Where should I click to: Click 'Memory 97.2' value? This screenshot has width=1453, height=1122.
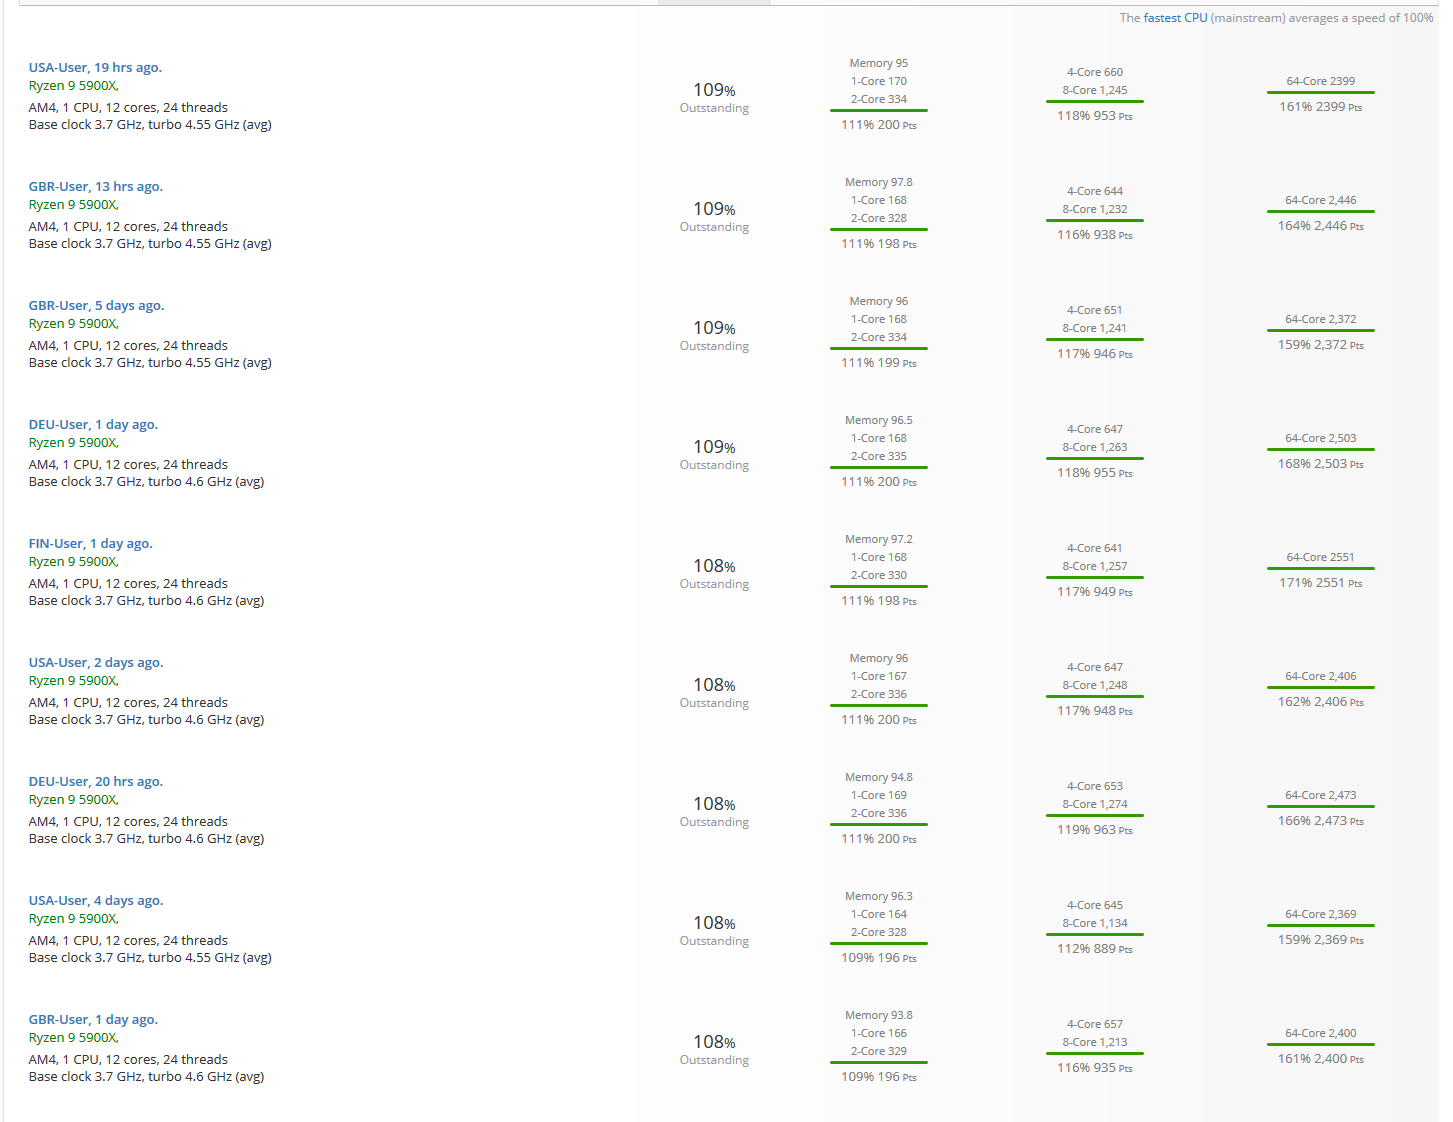(x=879, y=539)
